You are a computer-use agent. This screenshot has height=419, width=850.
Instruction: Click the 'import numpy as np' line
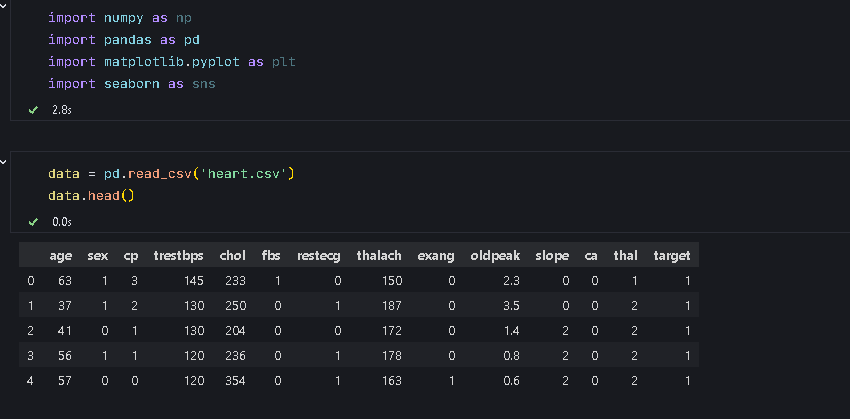pos(120,18)
